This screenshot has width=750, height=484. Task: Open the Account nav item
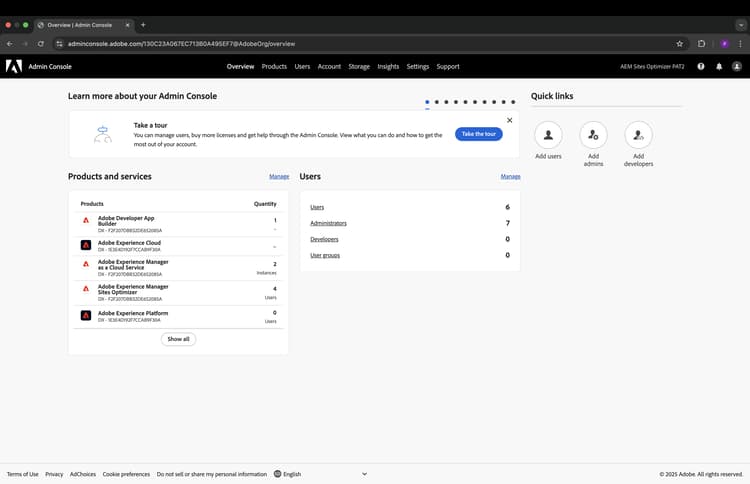329,66
